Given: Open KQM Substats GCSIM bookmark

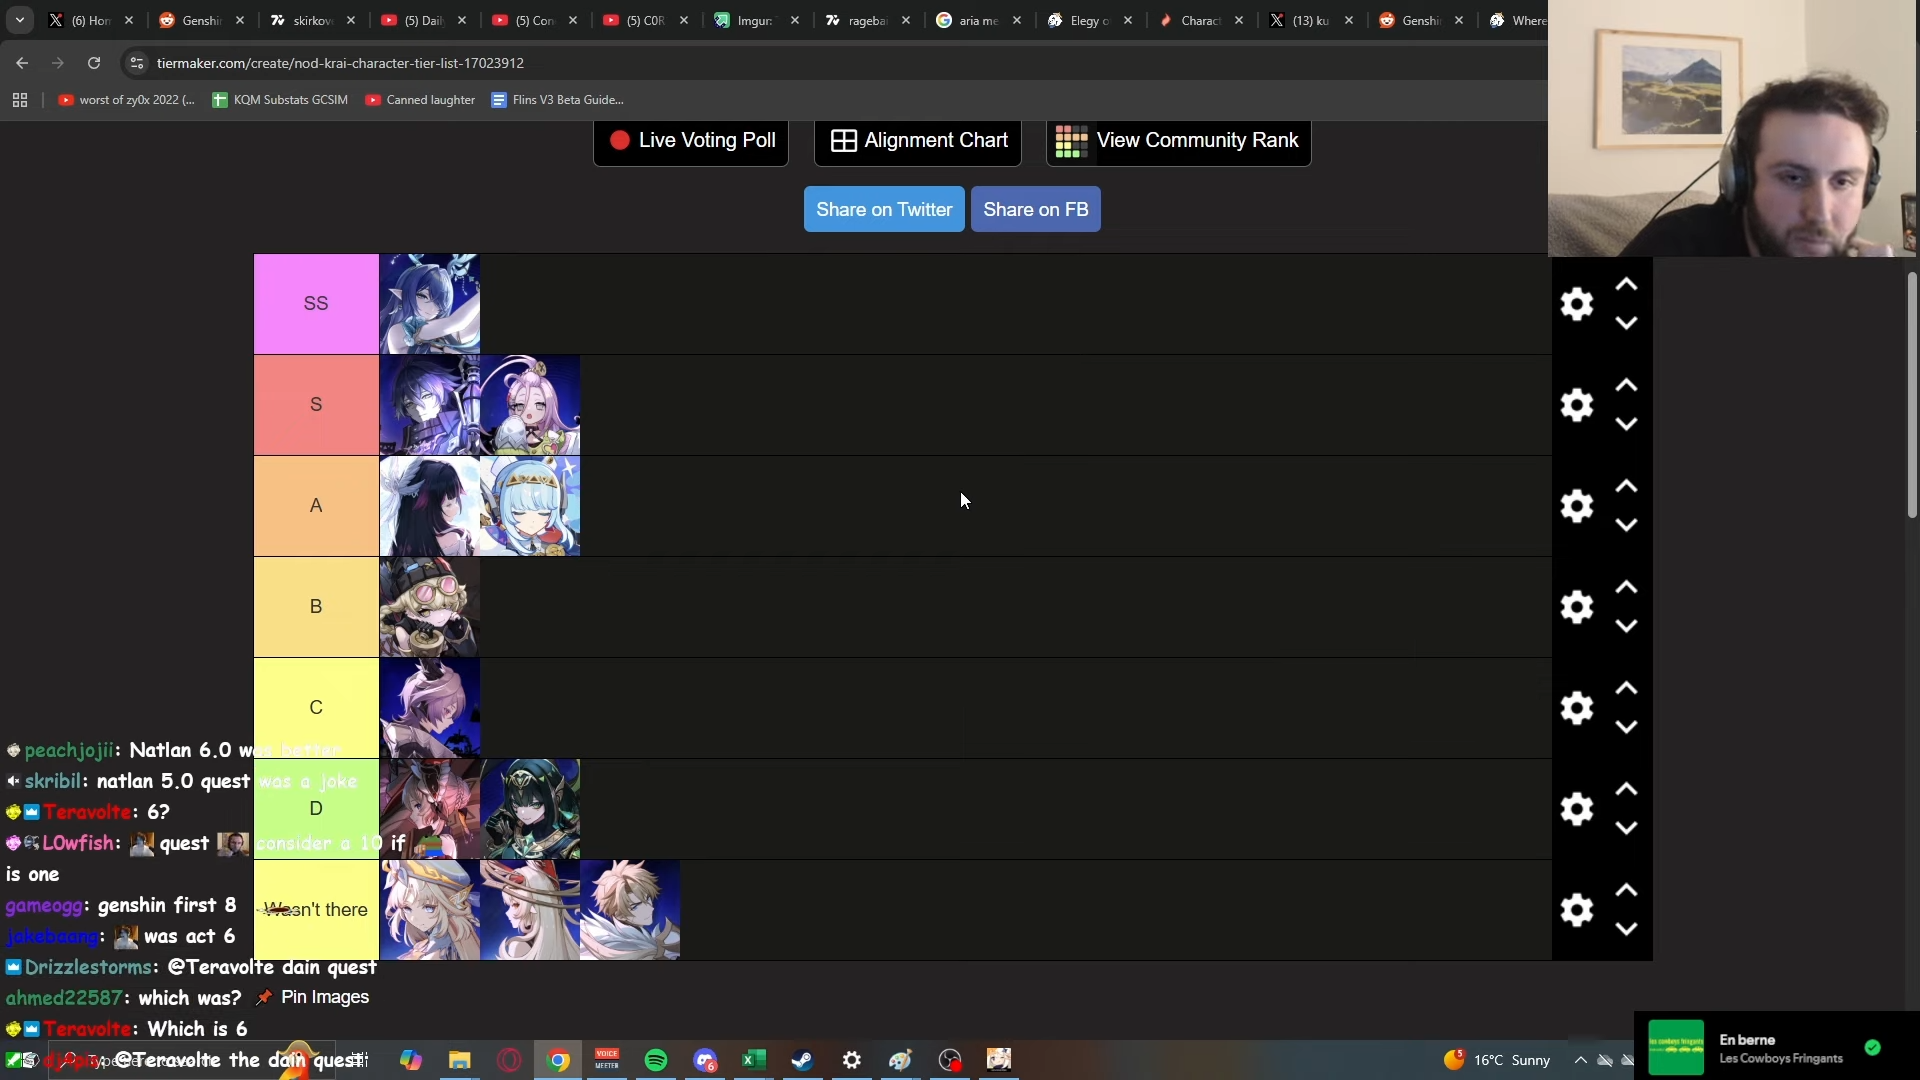Looking at the screenshot, I should (280, 100).
